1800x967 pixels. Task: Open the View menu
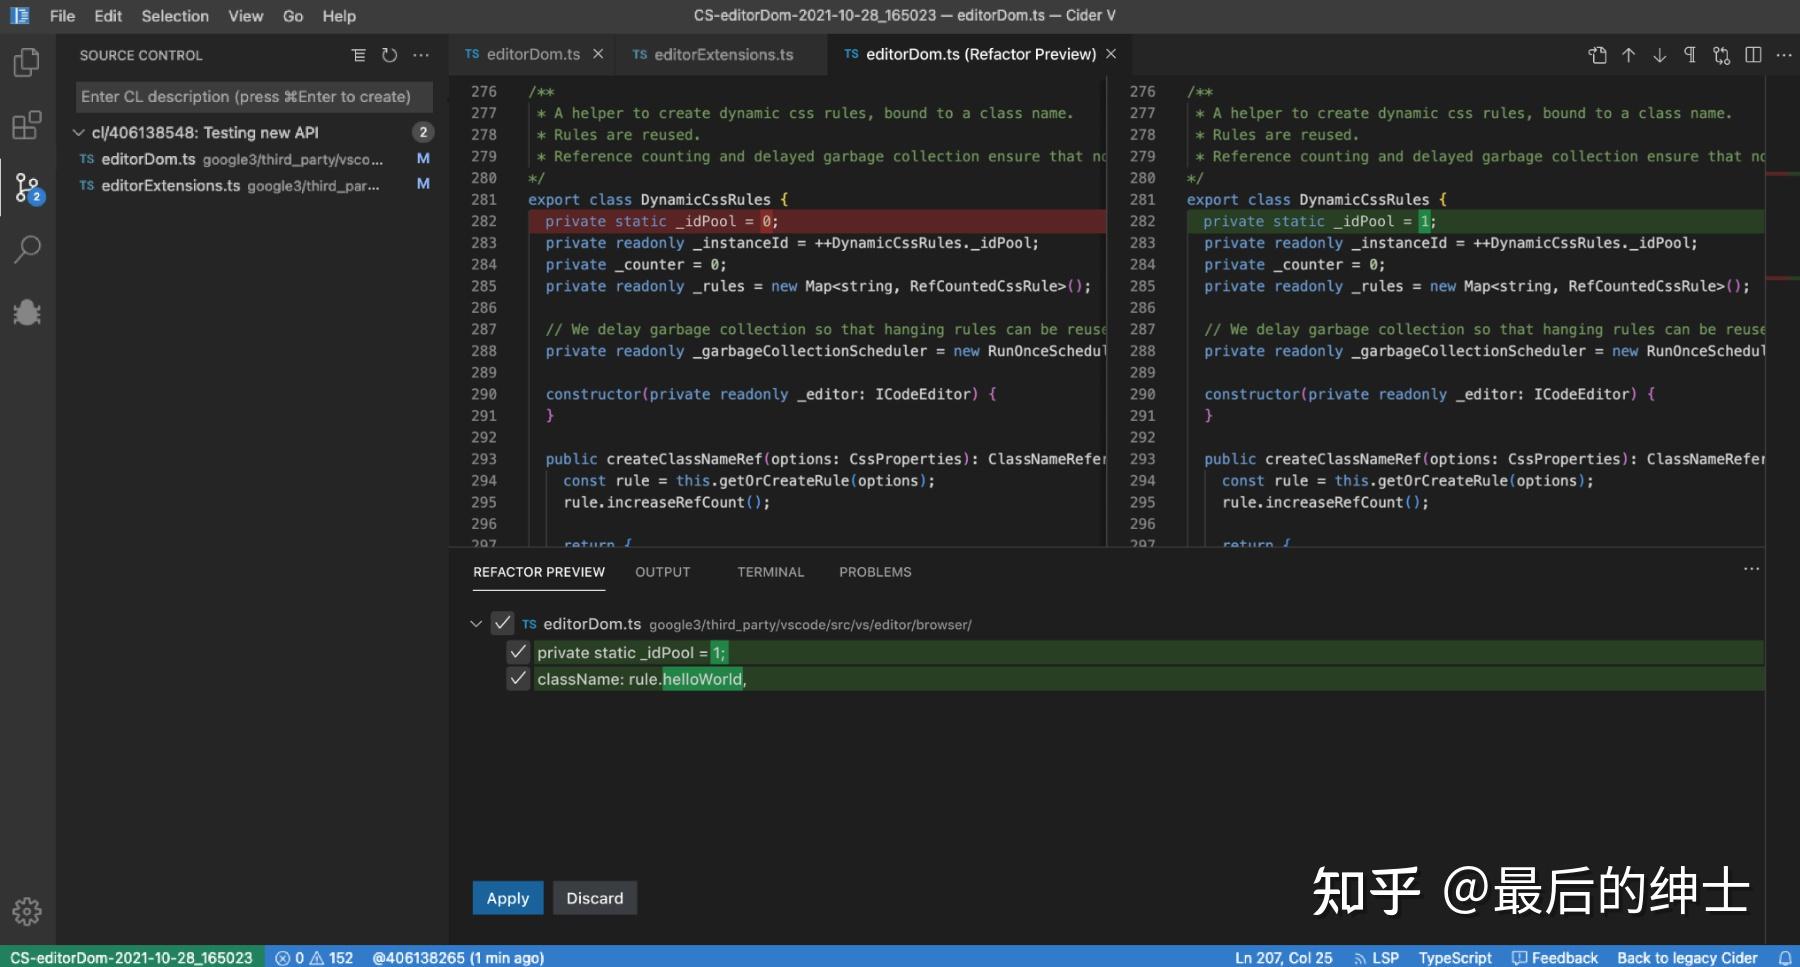246,16
